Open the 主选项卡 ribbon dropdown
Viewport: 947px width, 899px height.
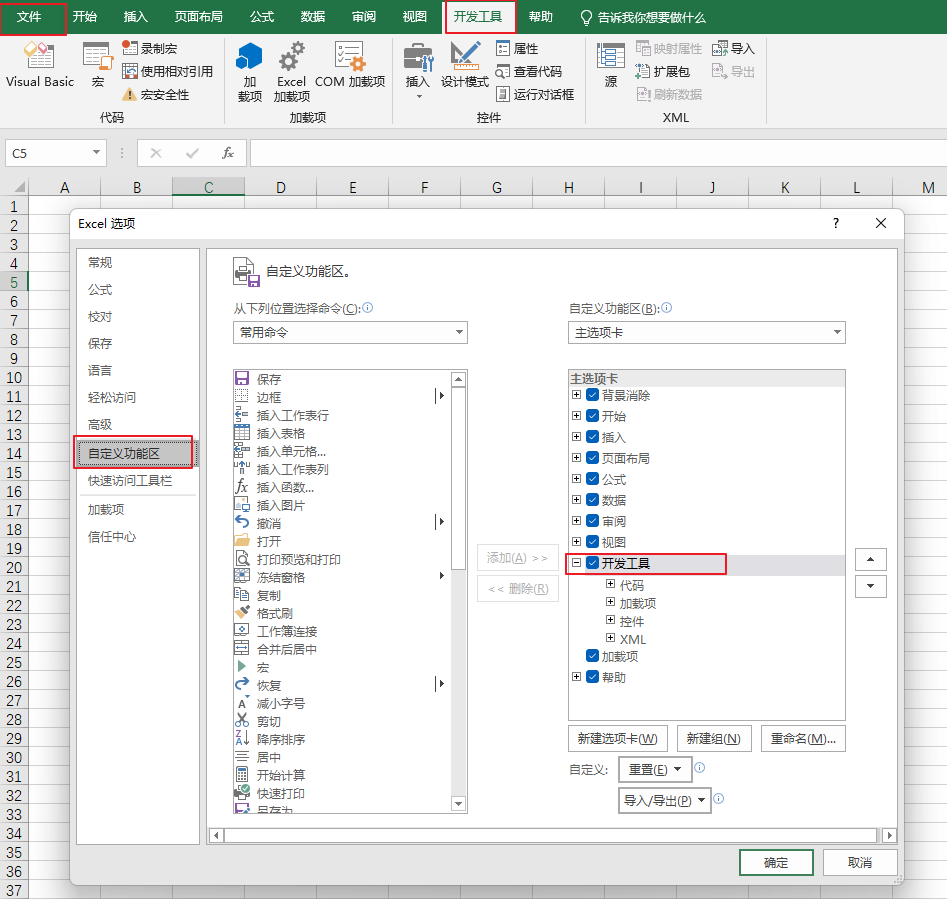(x=706, y=333)
